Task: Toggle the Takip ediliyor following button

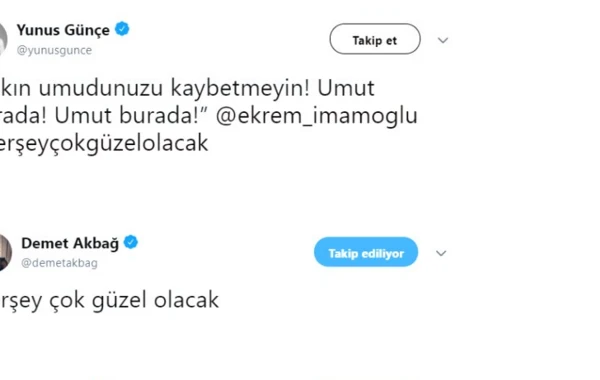Action: (x=366, y=252)
